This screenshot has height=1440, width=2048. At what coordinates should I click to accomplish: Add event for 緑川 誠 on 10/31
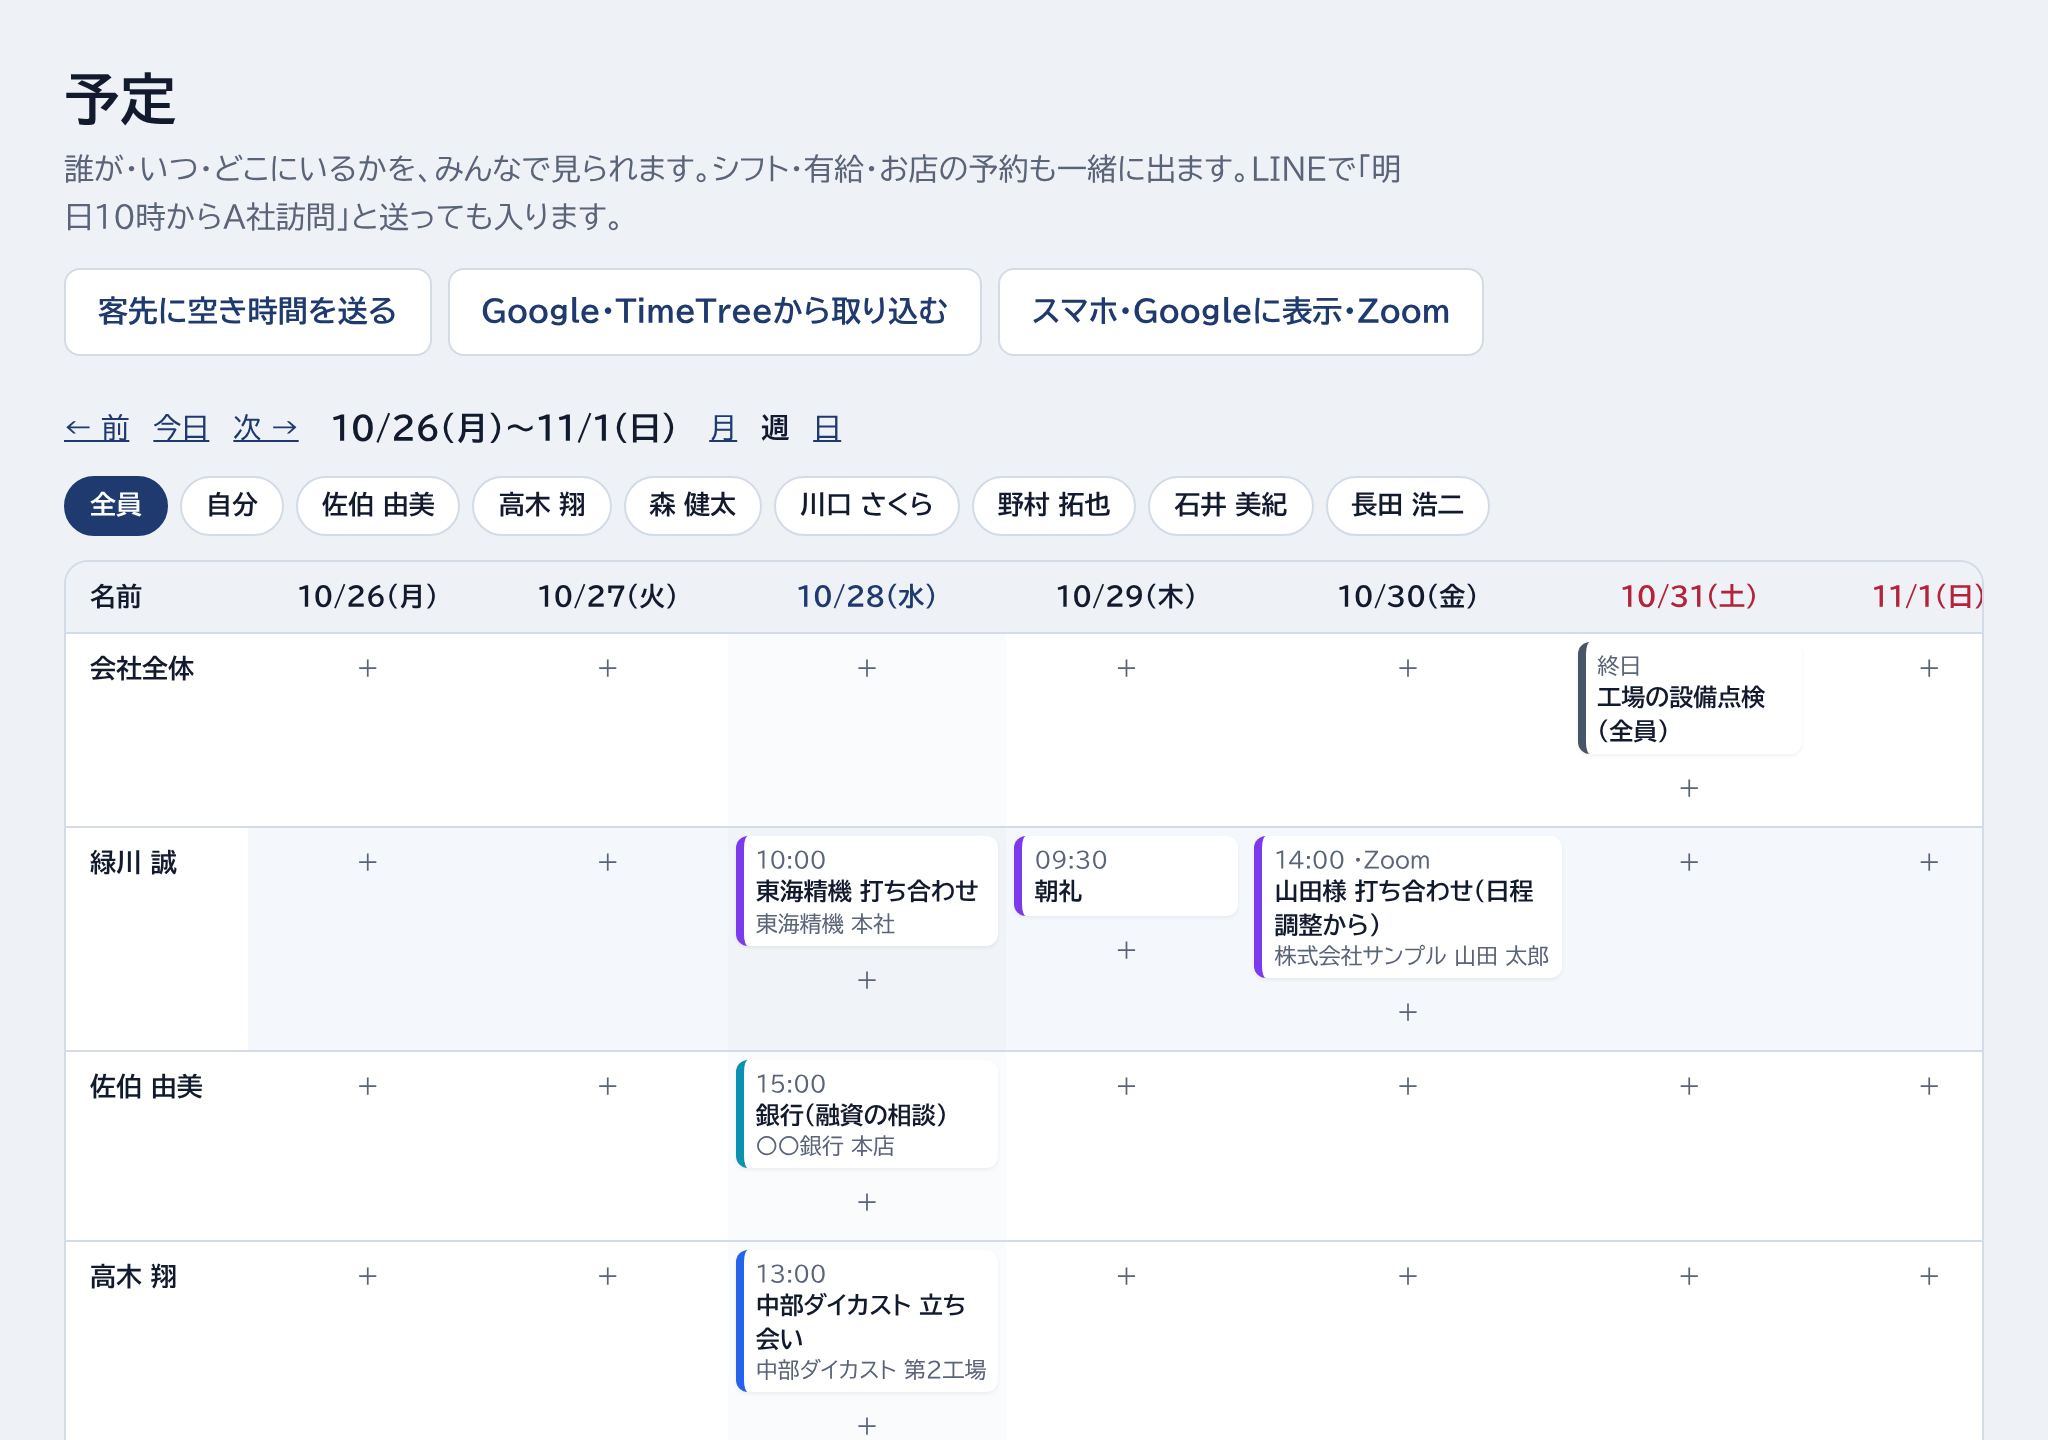(1689, 862)
